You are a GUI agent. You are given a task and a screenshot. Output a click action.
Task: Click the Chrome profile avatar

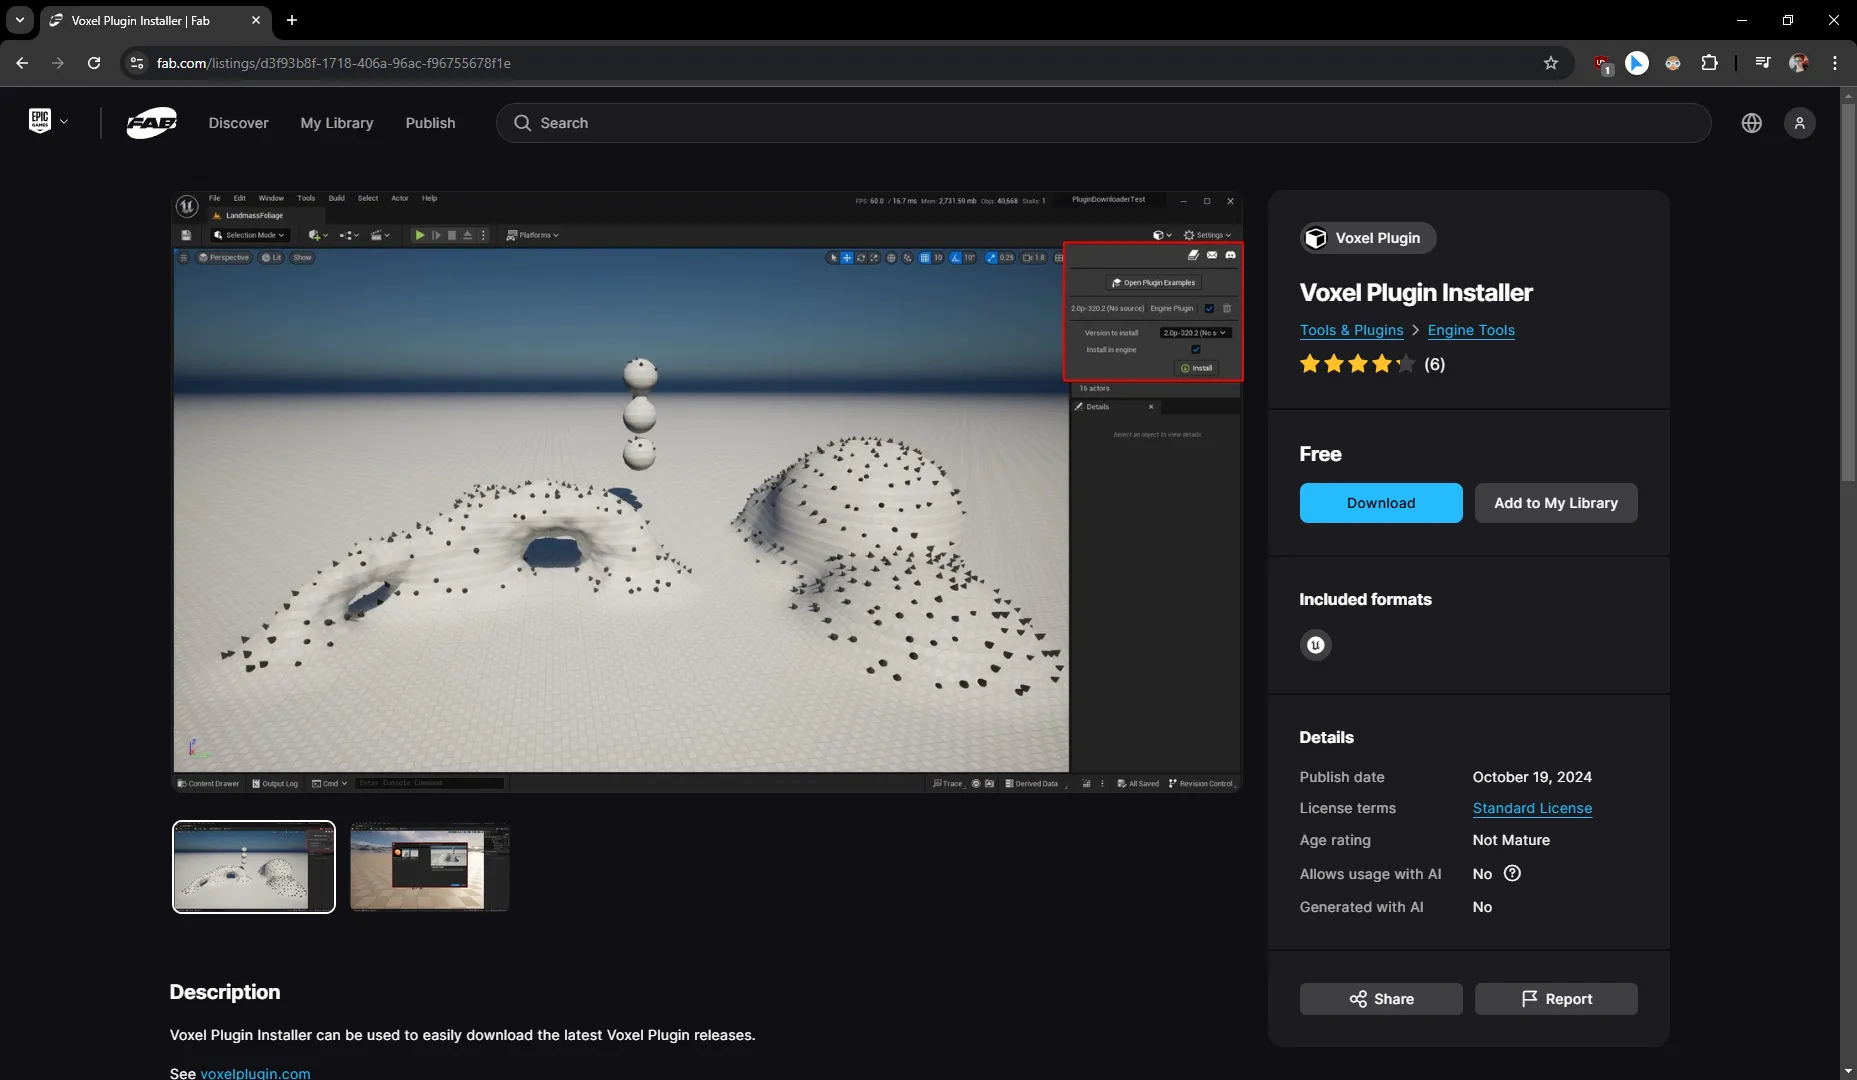tap(1799, 62)
